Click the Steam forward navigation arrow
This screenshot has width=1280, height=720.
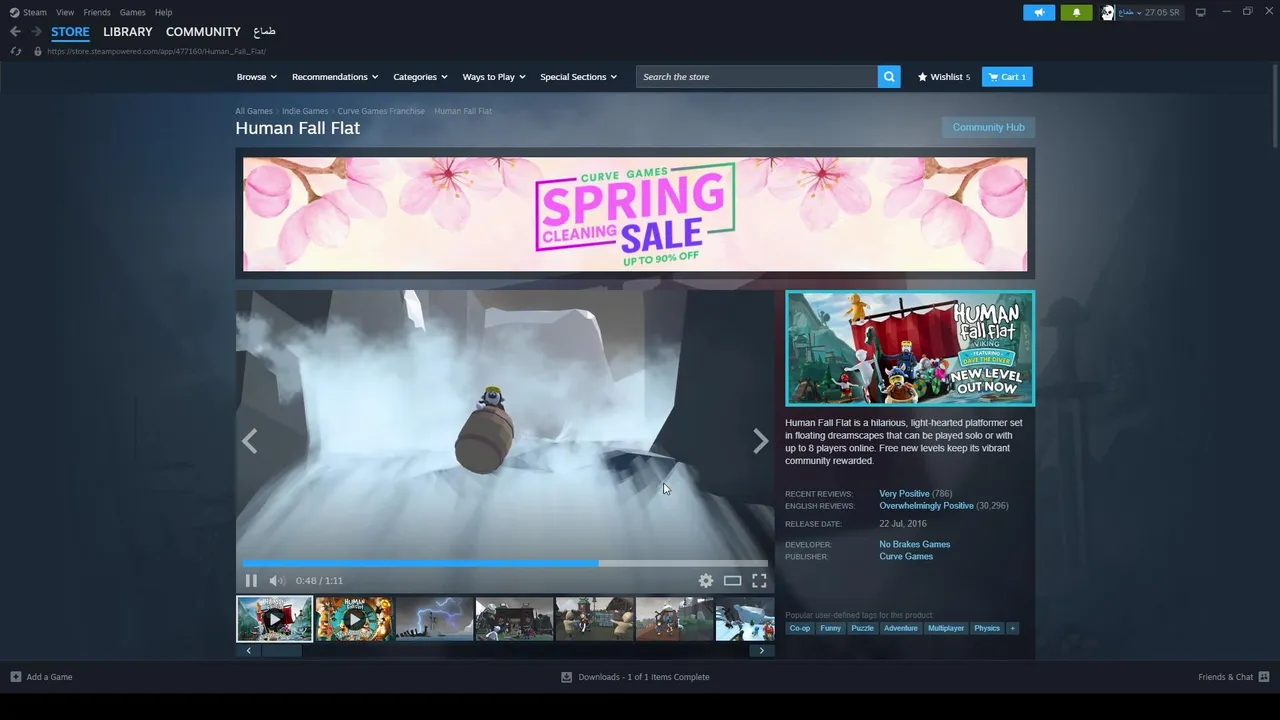coord(36,32)
